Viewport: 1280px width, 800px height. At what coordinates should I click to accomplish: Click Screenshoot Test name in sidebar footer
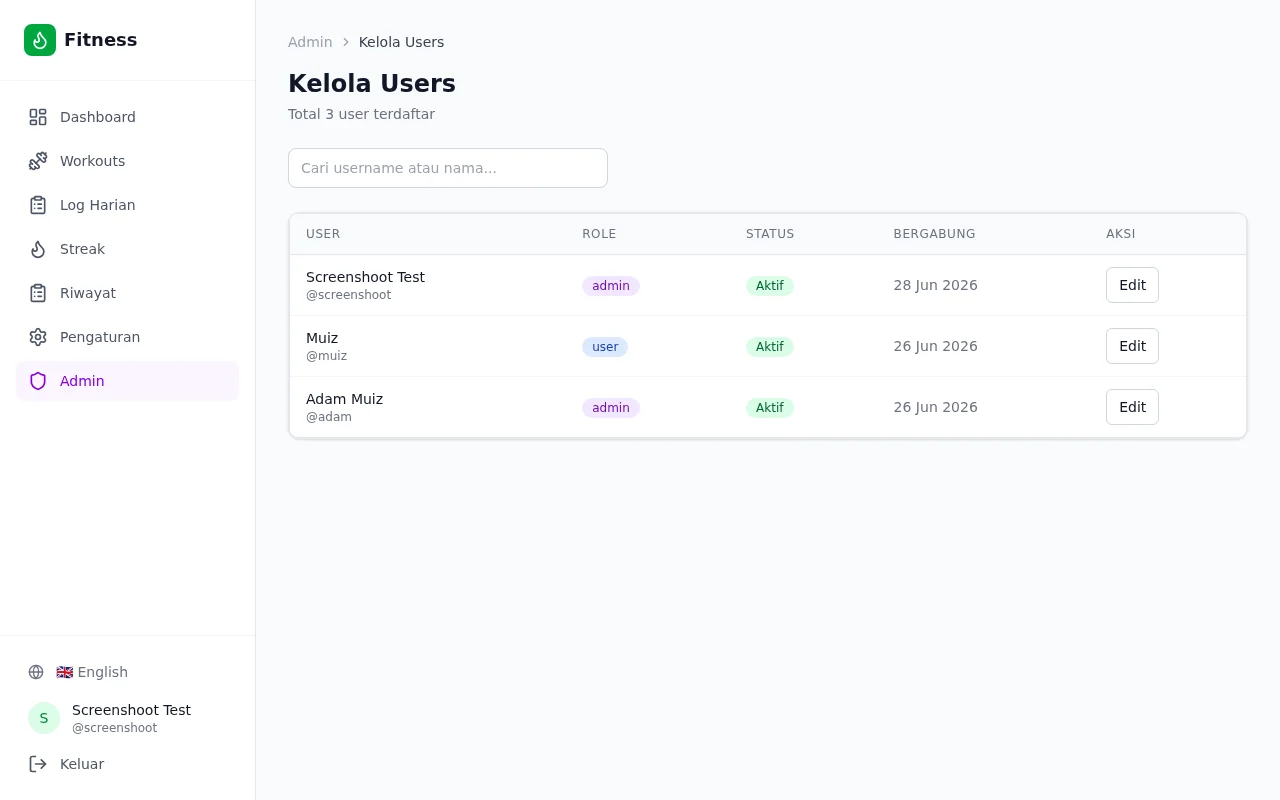(131, 710)
